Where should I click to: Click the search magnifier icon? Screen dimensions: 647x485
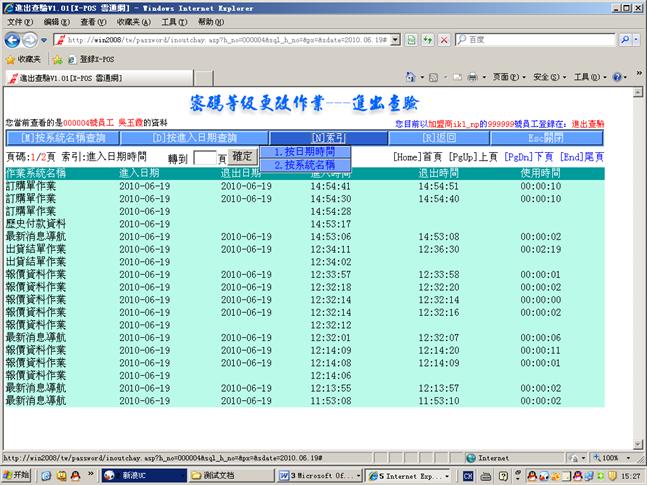click(623, 40)
